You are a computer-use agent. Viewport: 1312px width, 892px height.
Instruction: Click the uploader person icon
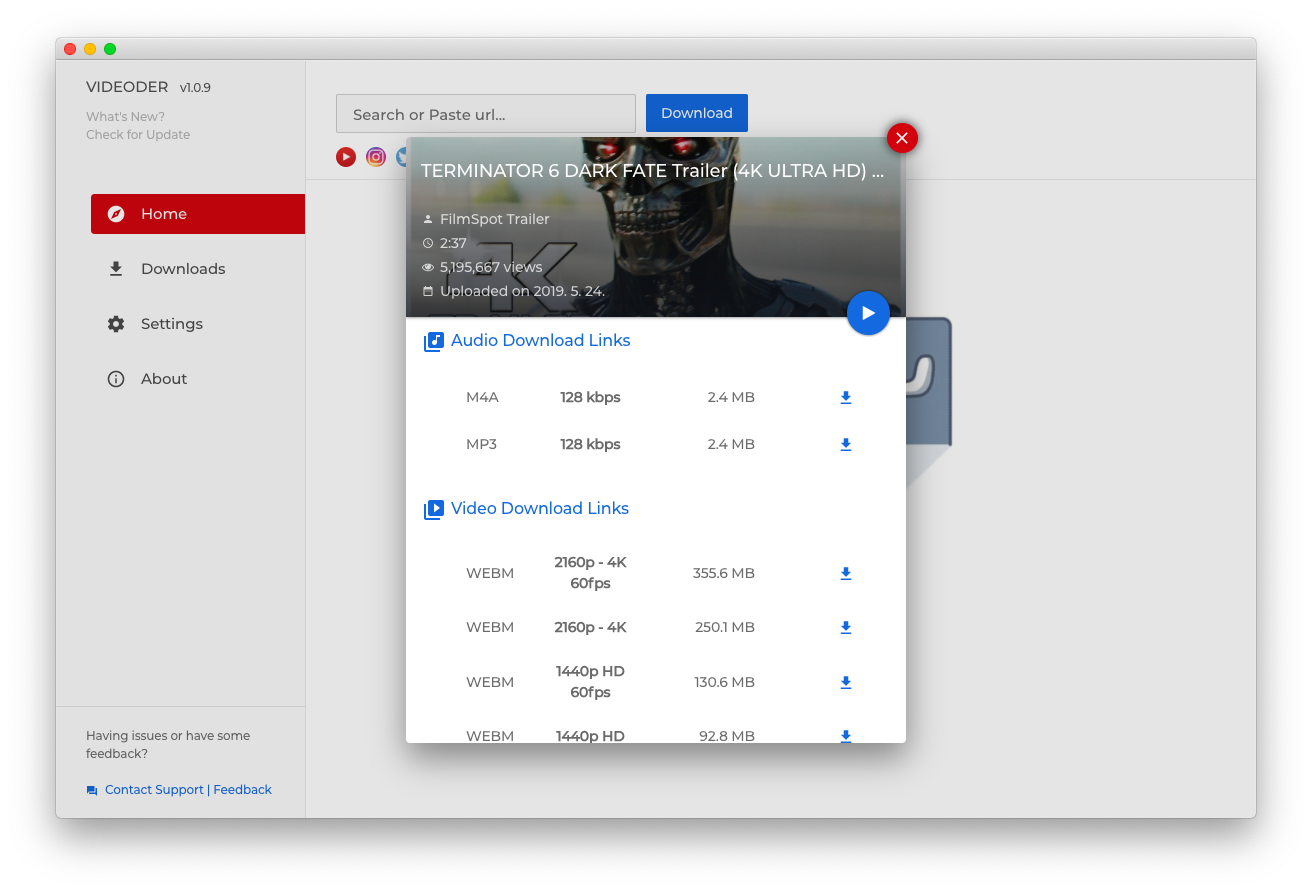pos(428,219)
